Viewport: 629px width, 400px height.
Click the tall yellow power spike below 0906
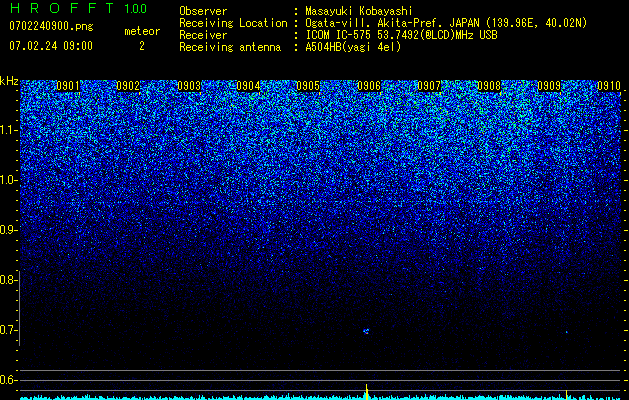pyautogui.click(x=367, y=392)
